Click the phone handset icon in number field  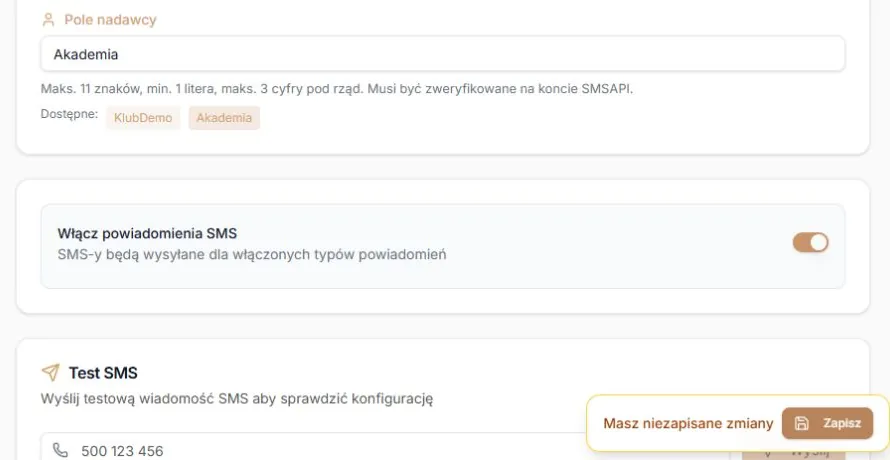60,450
